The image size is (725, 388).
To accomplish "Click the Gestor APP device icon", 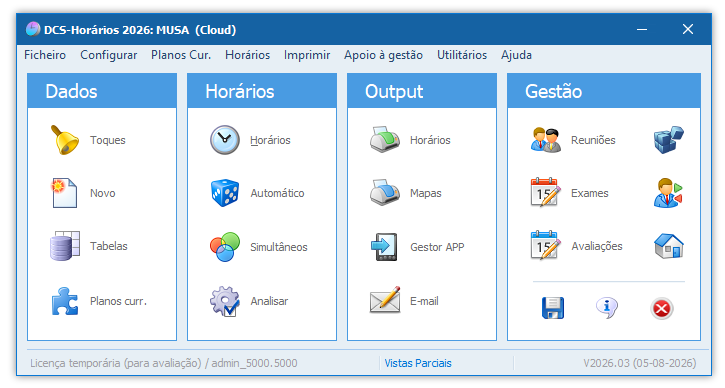I will [384, 247].
